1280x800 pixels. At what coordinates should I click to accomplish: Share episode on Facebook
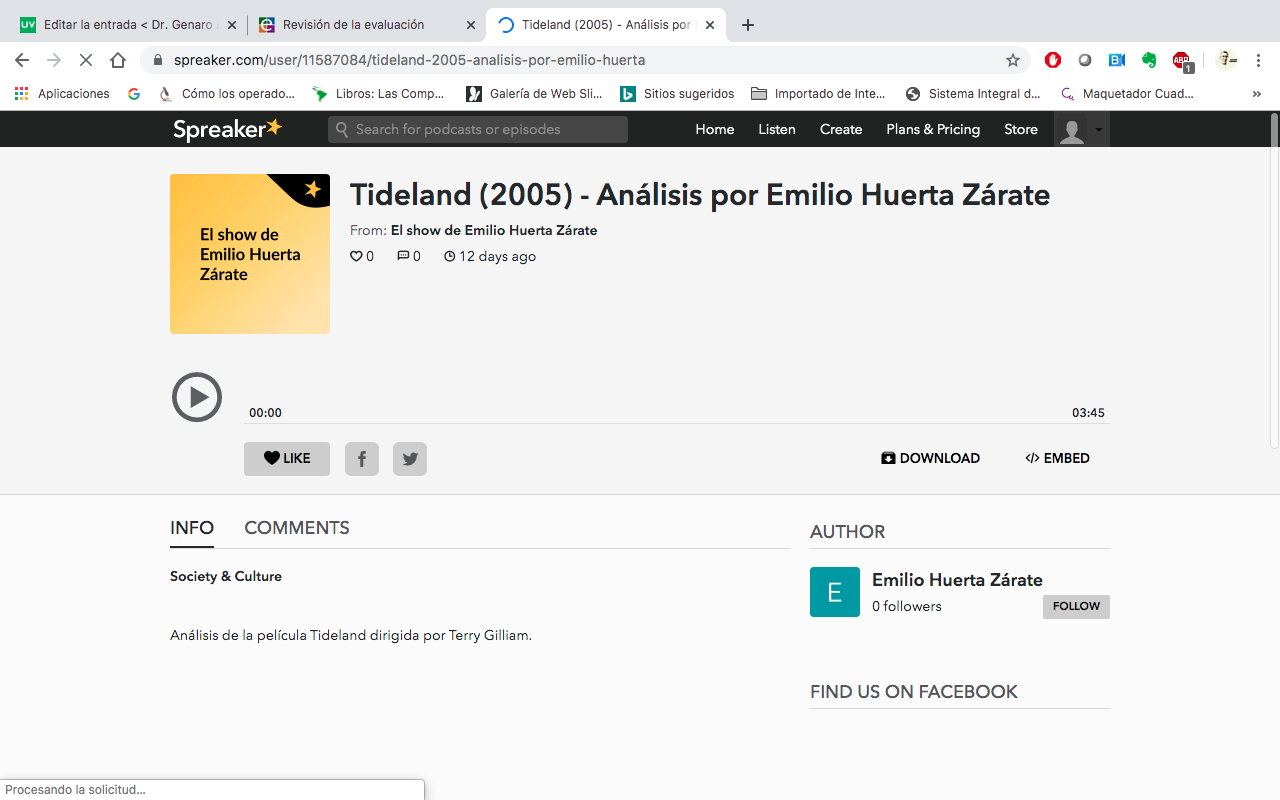pos(362,459)
